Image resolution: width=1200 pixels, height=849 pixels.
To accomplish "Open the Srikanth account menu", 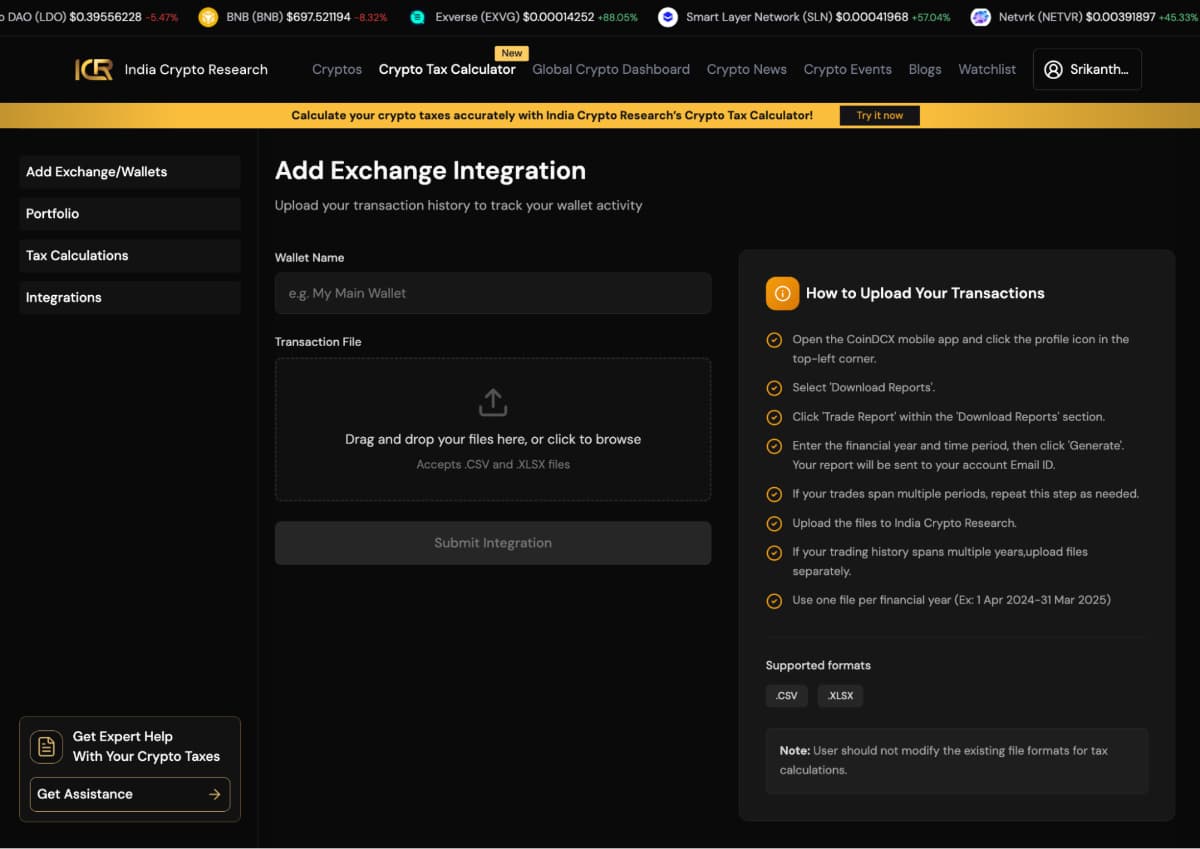I will [1087, 69].
